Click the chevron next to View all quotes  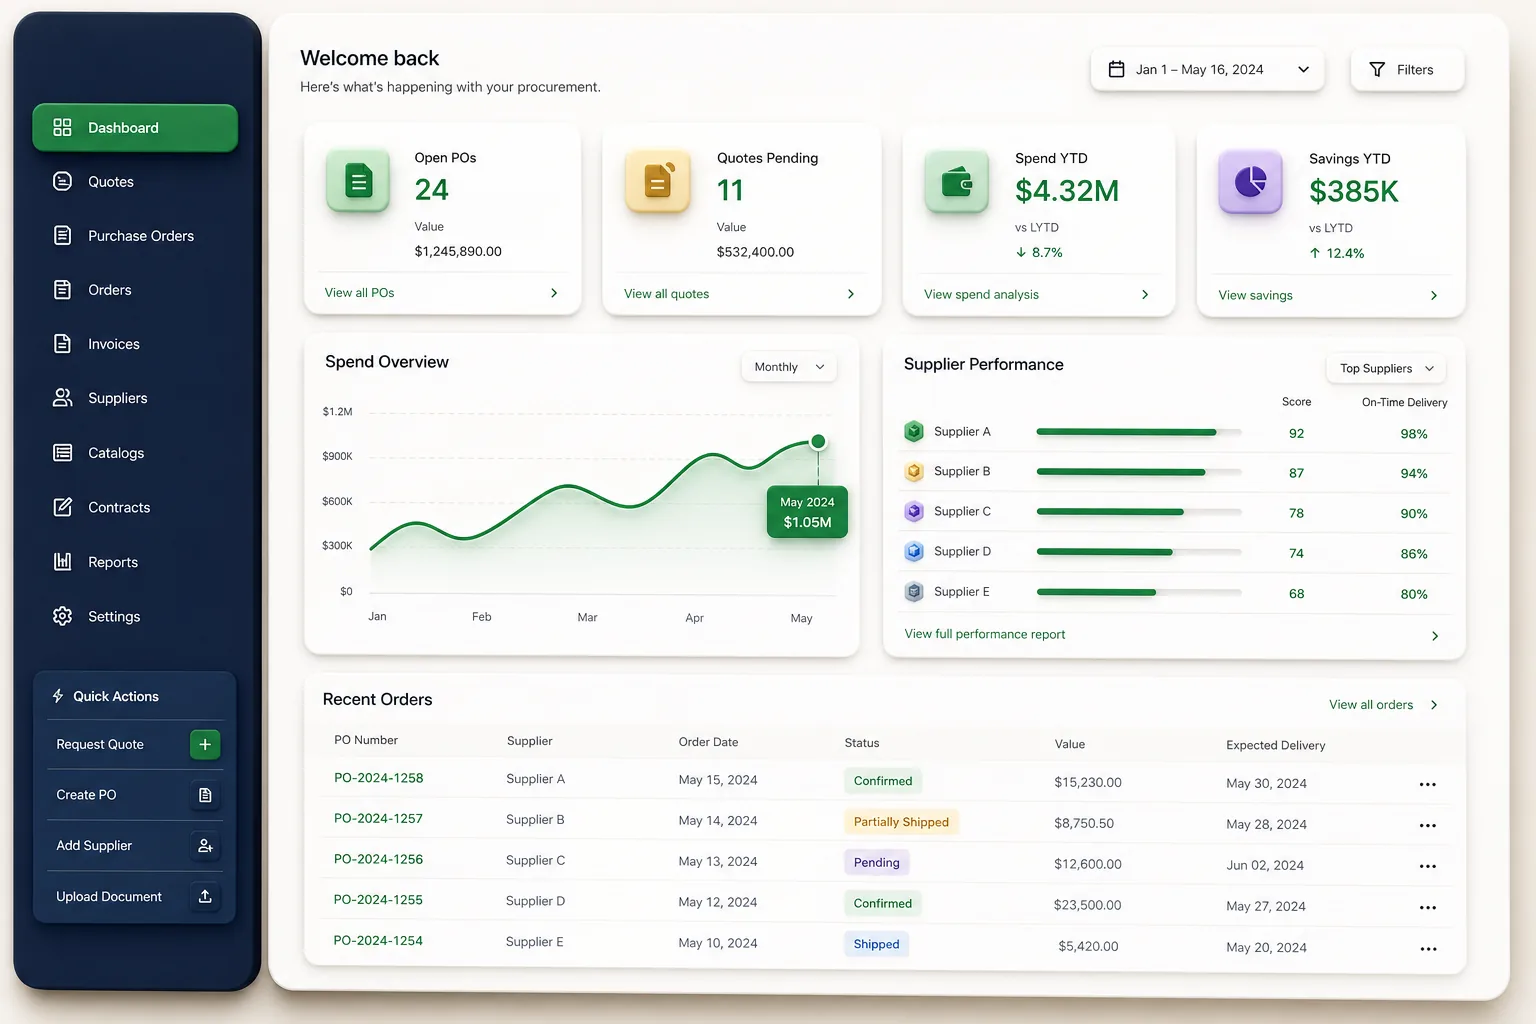coord(851,294)
